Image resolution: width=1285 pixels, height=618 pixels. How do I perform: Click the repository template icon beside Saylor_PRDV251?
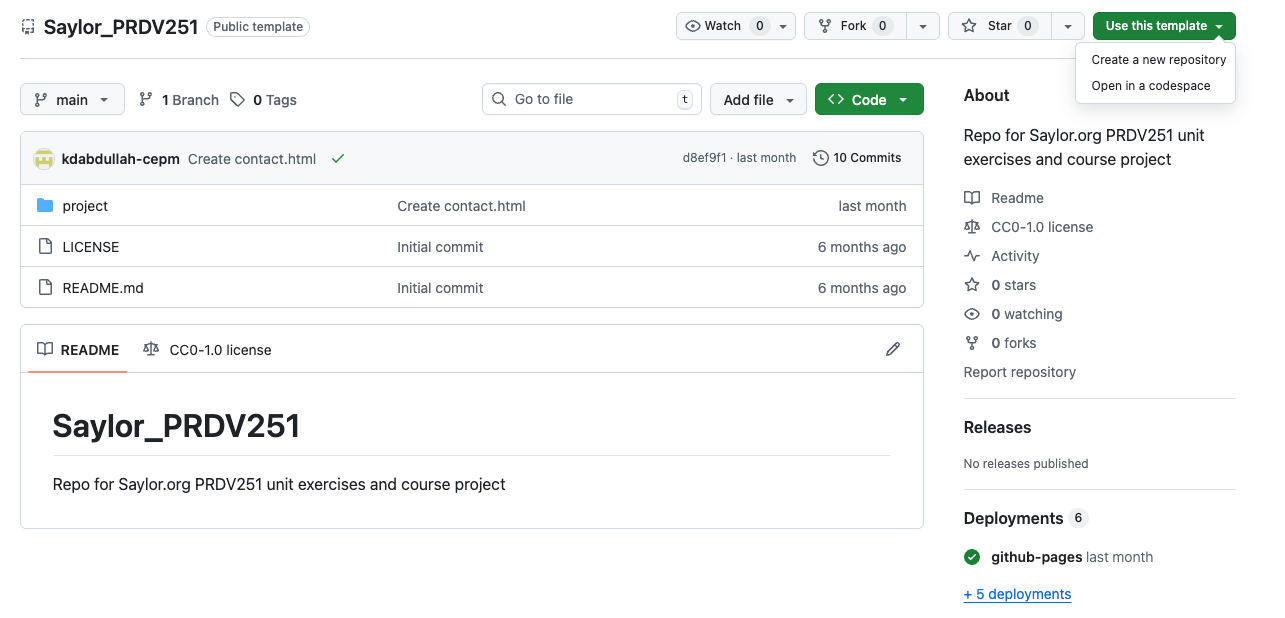(x=28, y=27)
